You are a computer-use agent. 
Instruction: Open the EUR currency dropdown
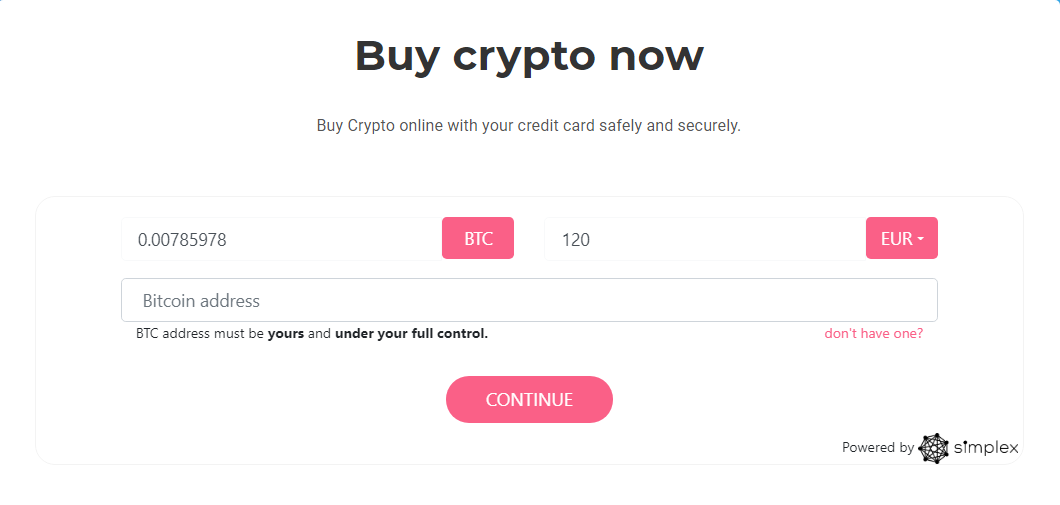tap(901, 239)
